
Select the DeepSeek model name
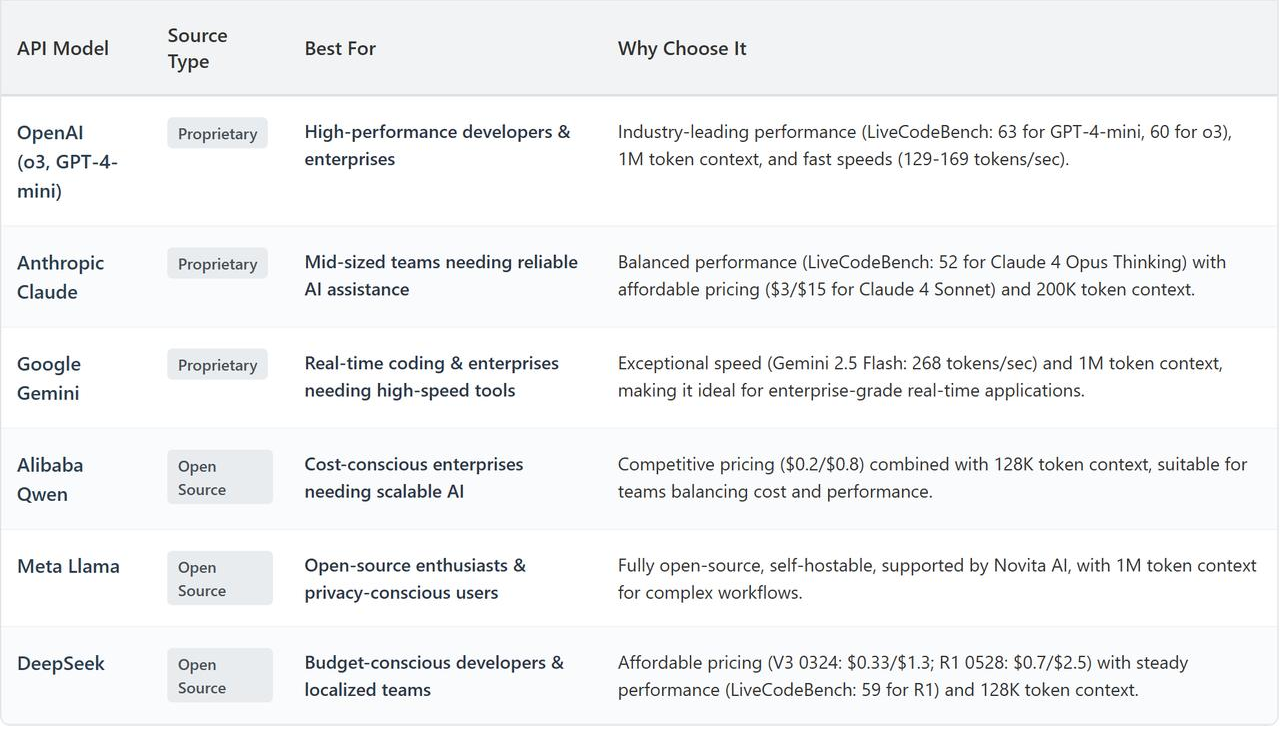61,663
